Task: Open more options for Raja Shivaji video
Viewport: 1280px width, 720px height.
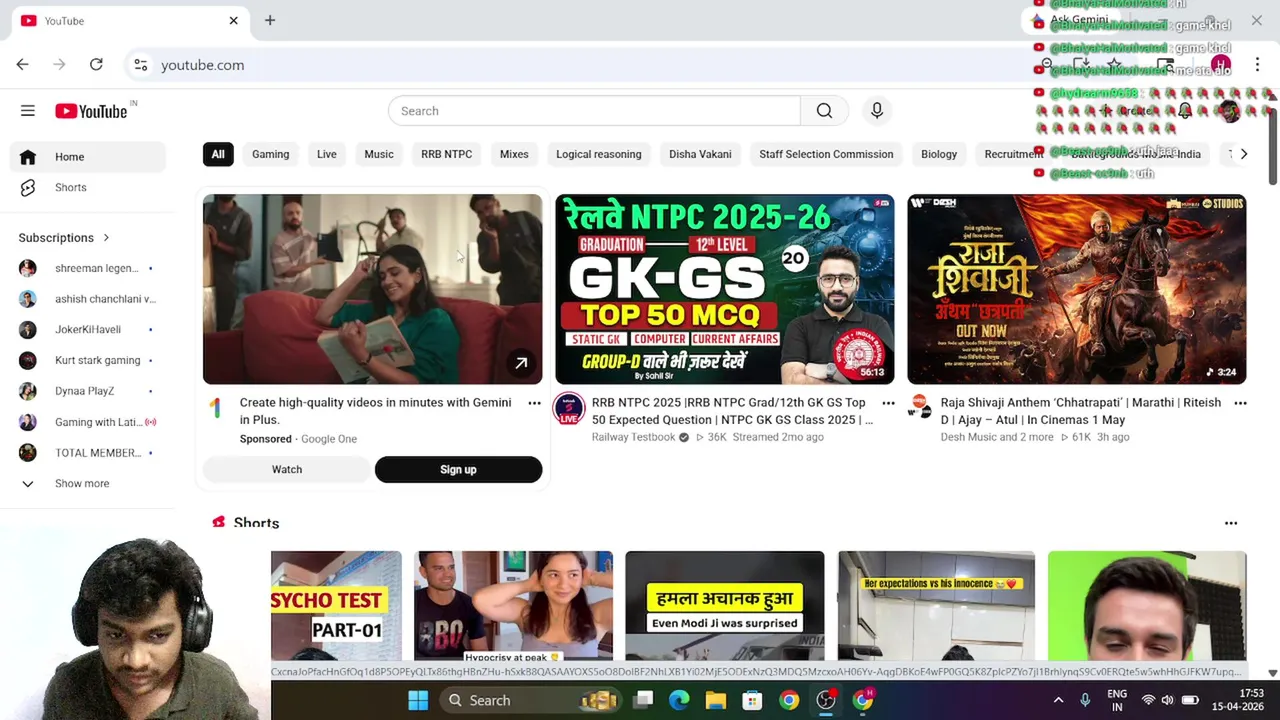Action: coord(1240,403)
